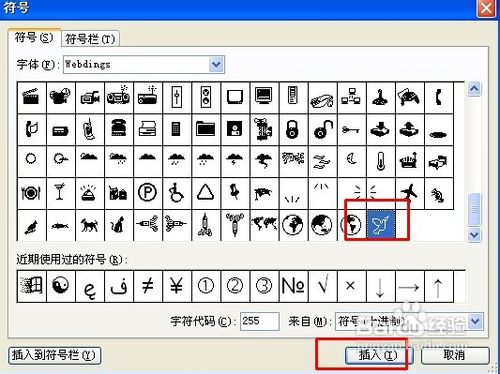Select the telephone handset symbol
Viewport: 500px width, 374px height.
[x=439, y=97]
